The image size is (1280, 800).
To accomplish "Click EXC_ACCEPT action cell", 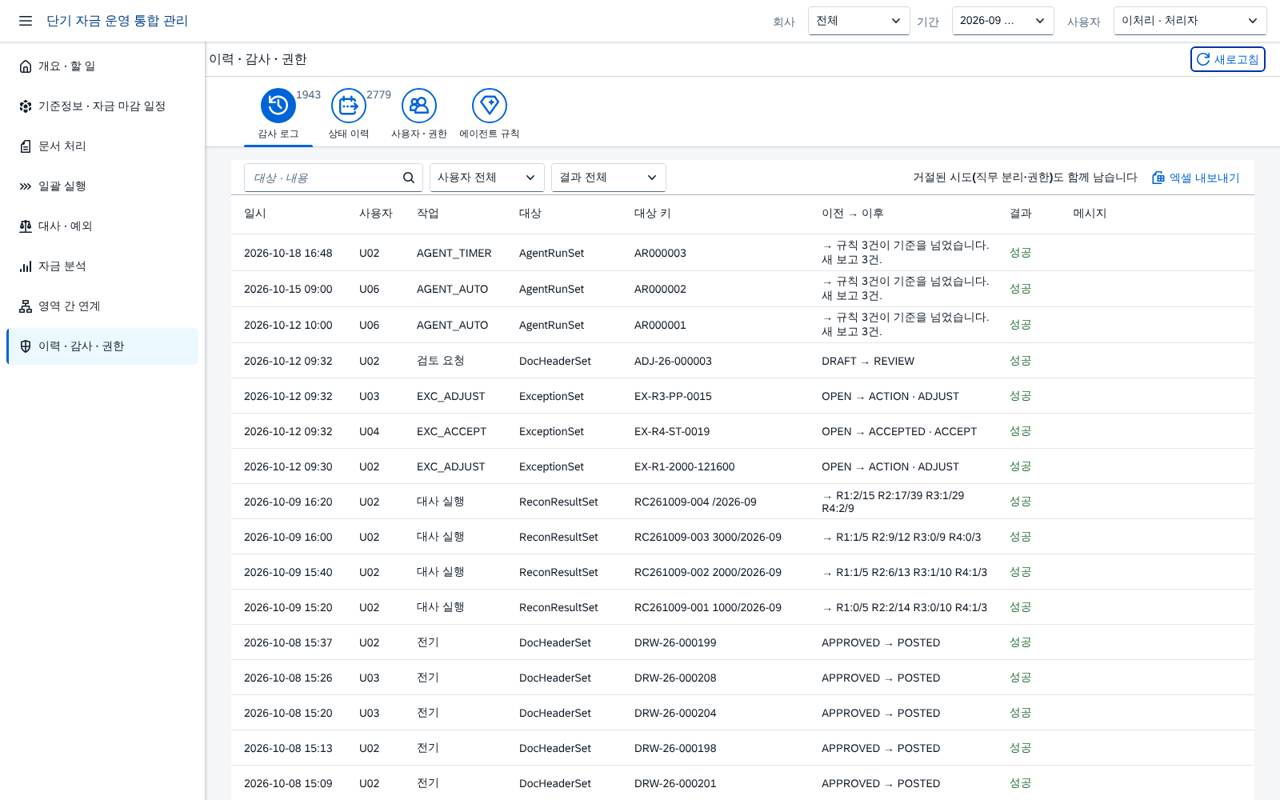I will 452,431.
